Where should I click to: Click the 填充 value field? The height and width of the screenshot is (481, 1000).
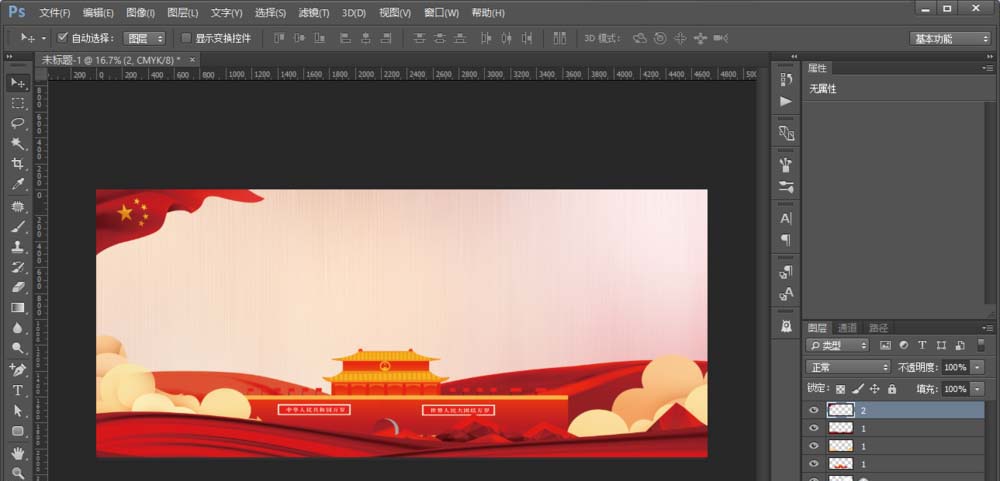pos(955,389)
